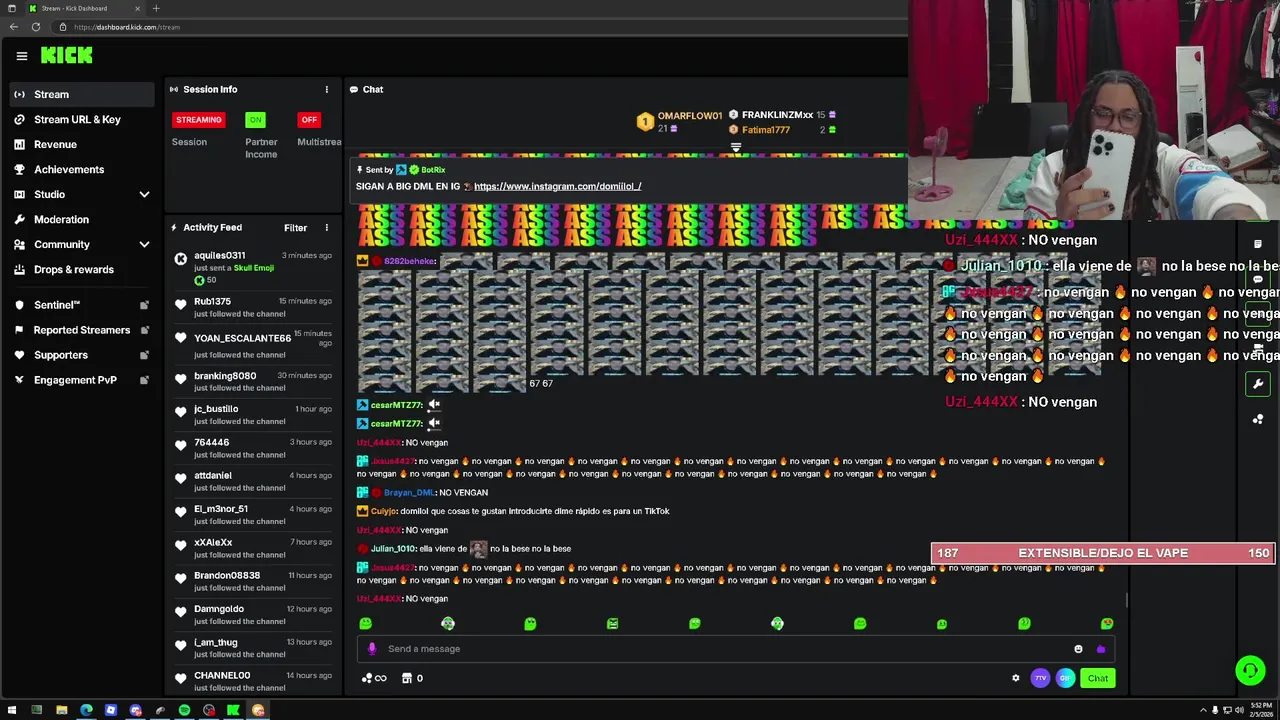The height and width of the screenshot is (720, 1280).
Task: Collapse the chat leaderboard arrow
Action: coord(736,148)
